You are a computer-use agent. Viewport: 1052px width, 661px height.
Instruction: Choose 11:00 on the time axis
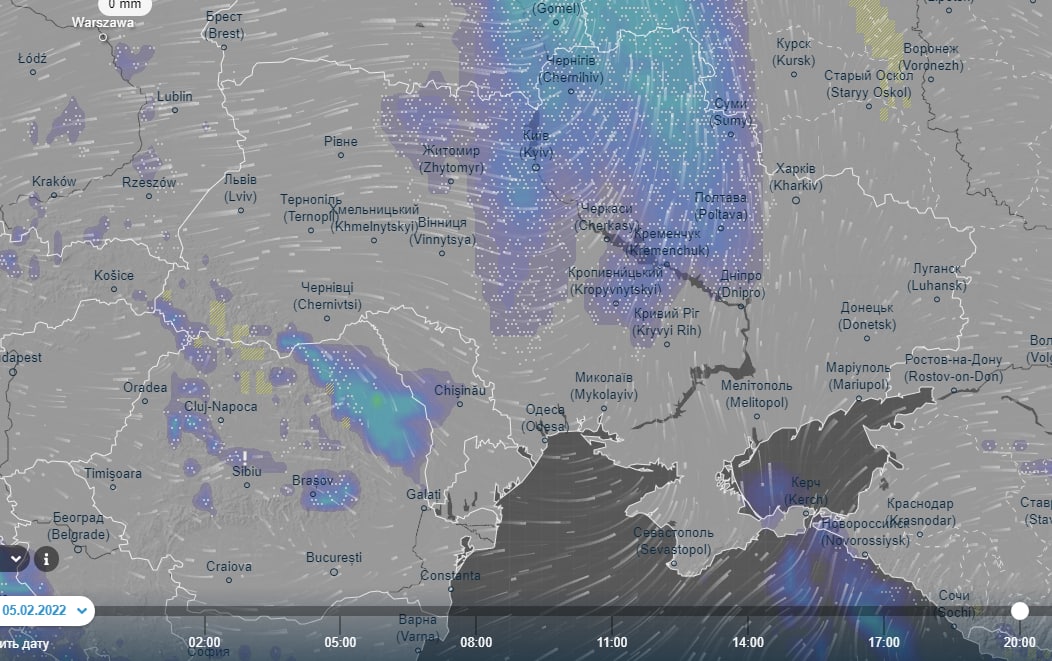click(612, 642)
